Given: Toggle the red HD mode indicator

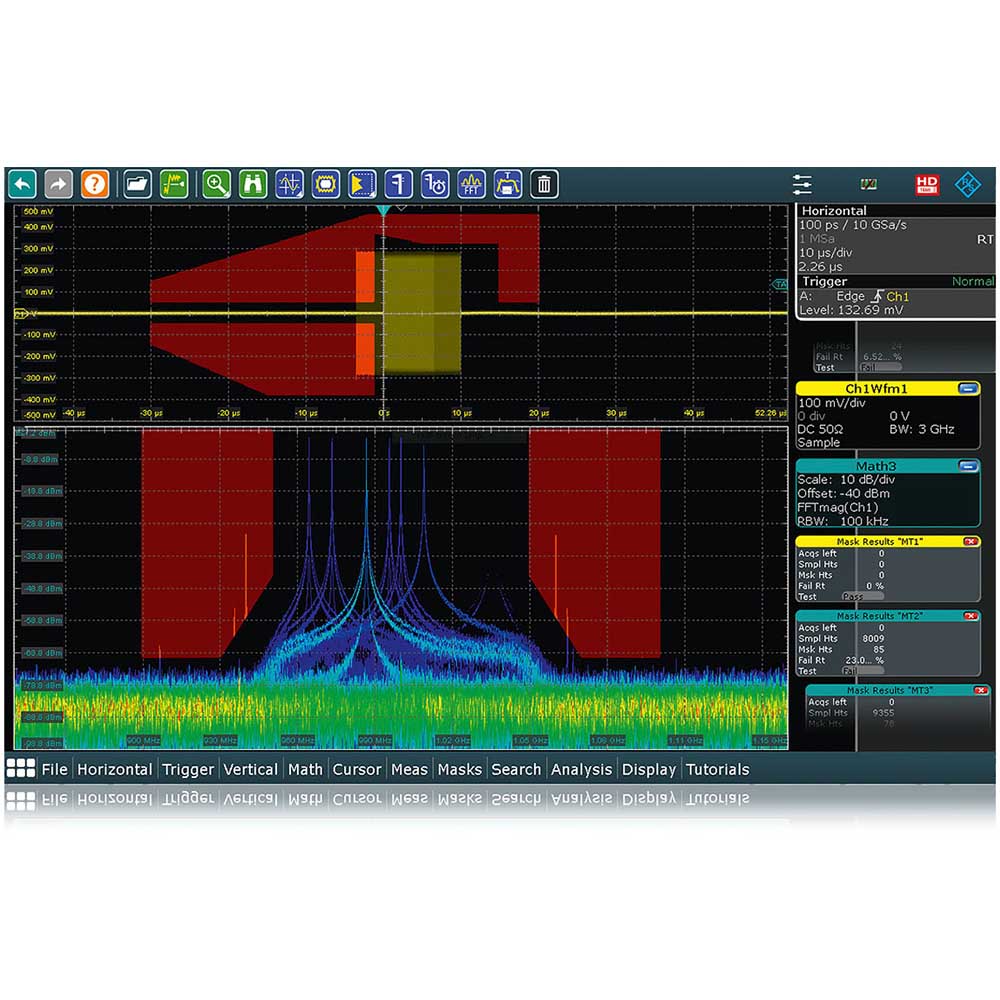Looking at the screenshot, I should 927,184.
